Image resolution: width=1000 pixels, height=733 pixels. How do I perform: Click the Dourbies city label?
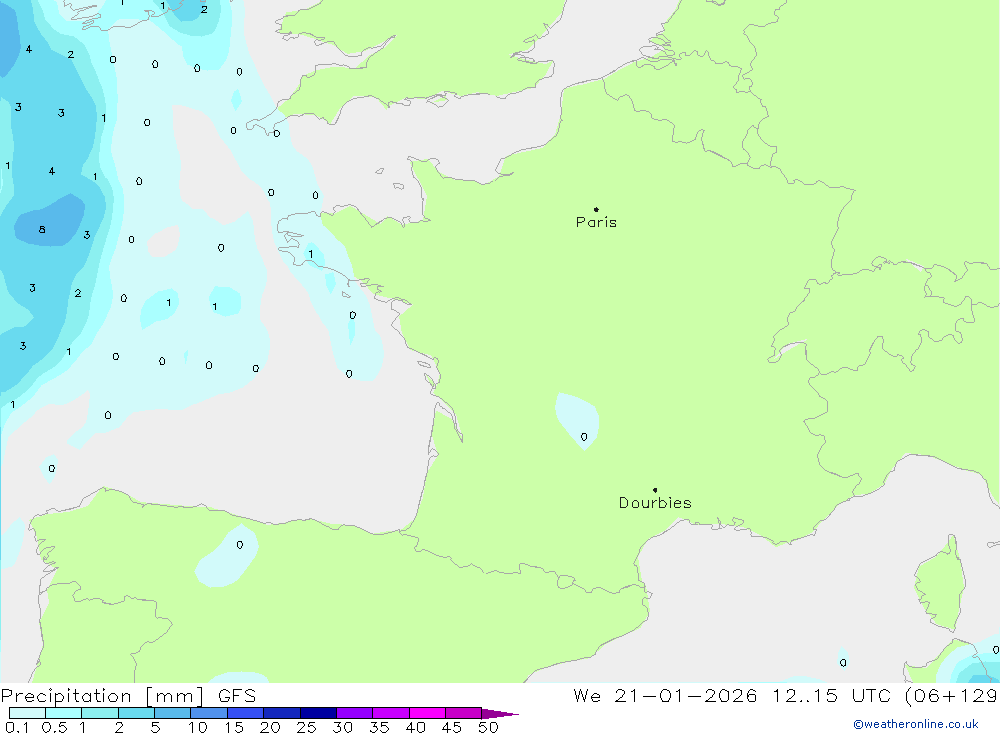pos(655,503)
